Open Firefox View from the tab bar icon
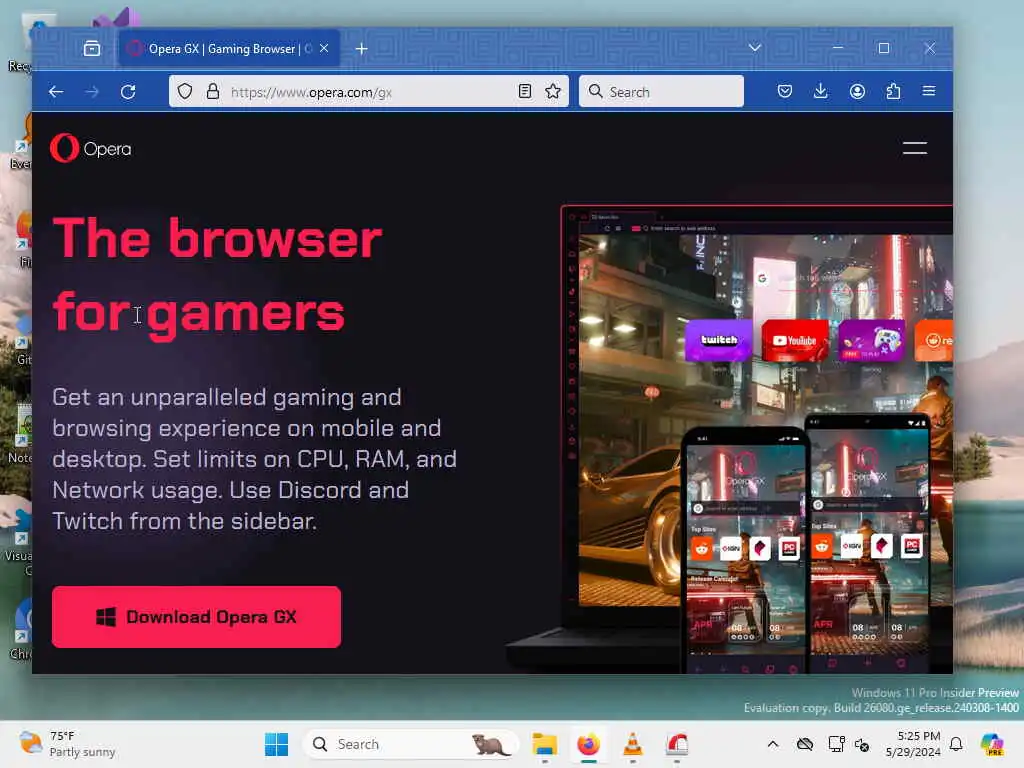Image resolution: width=1024 pixels, height=768 pixels. click(92, 48)
